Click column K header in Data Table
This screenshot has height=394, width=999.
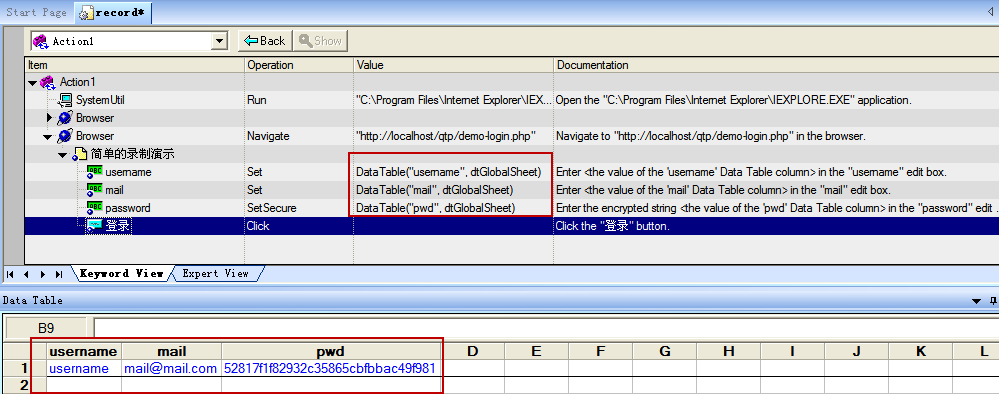click(x=921, y=351)
